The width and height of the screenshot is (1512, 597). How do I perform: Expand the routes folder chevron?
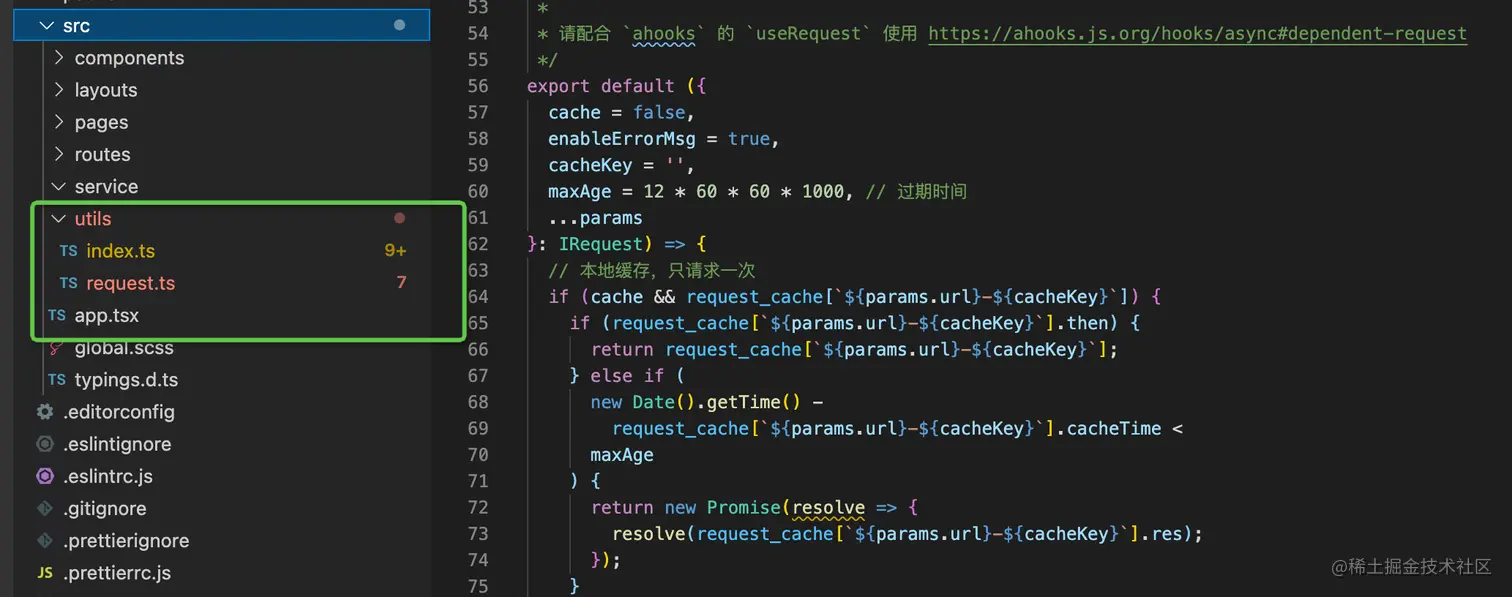tap(59, 154)
